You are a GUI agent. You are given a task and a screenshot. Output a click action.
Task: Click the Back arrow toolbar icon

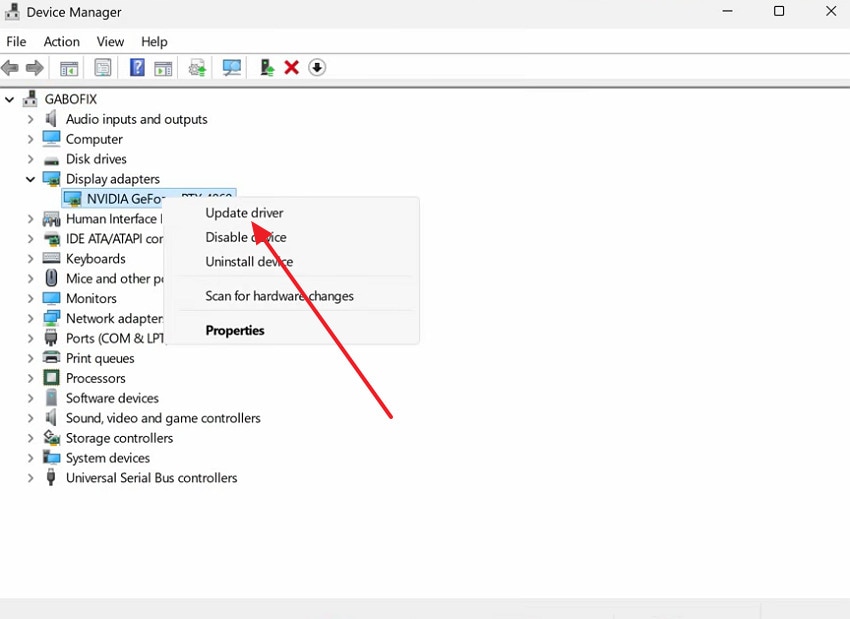click(x=10, y=68)
